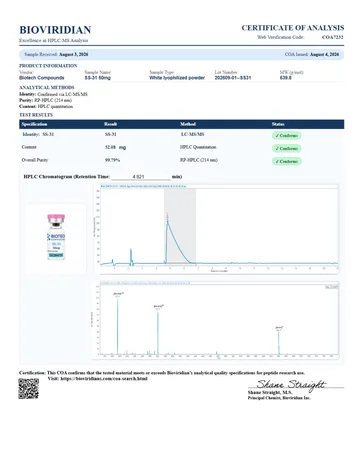360x466 pixels.
Task: Click the Shane Straight handwritten signature
Action: click(291, 384)
